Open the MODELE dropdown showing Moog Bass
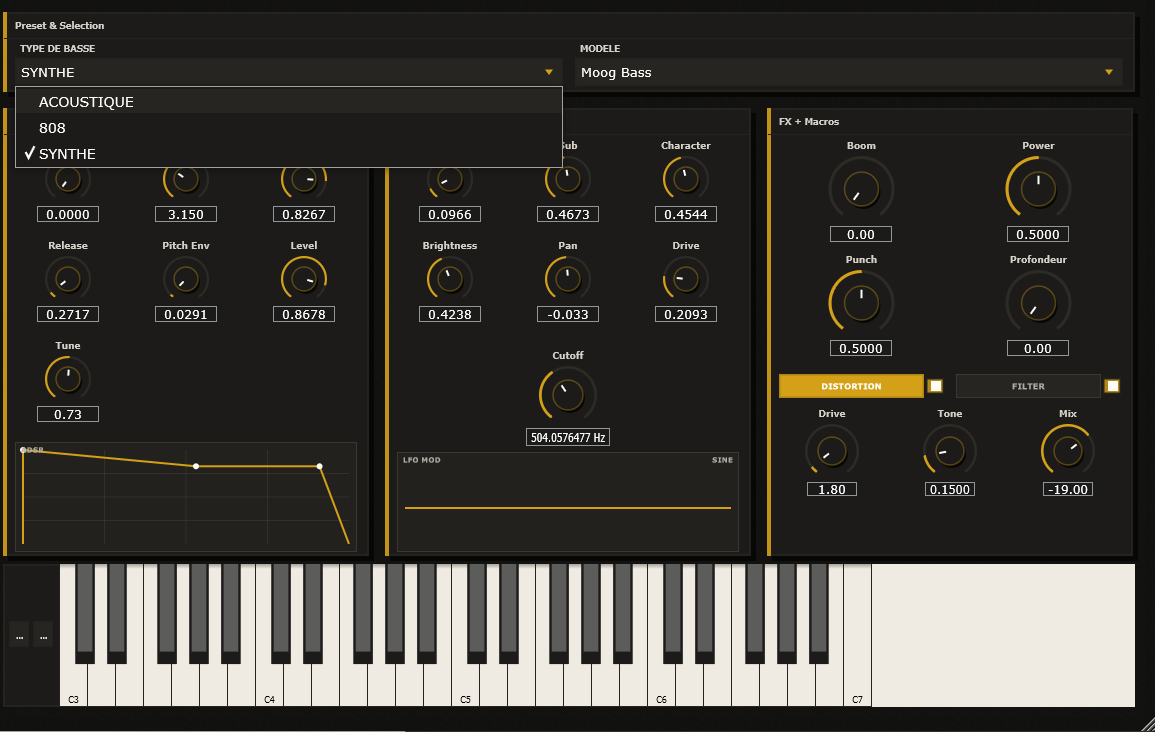The height and width of the screenshot is (732, 1155). [848, 72]
